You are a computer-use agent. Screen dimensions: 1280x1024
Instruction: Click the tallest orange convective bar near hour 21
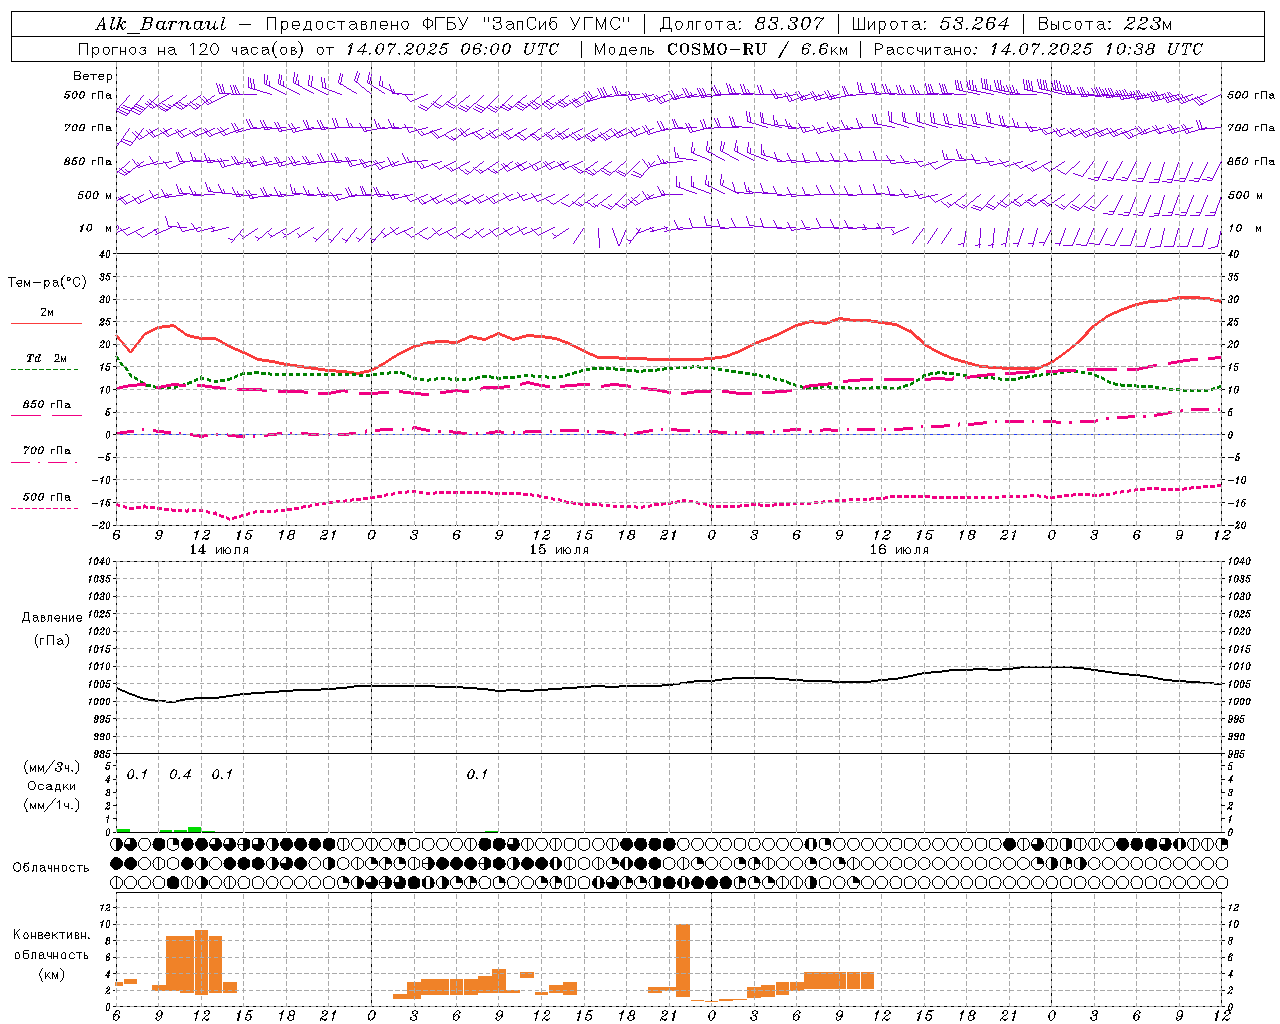click(x=683, y=960)
